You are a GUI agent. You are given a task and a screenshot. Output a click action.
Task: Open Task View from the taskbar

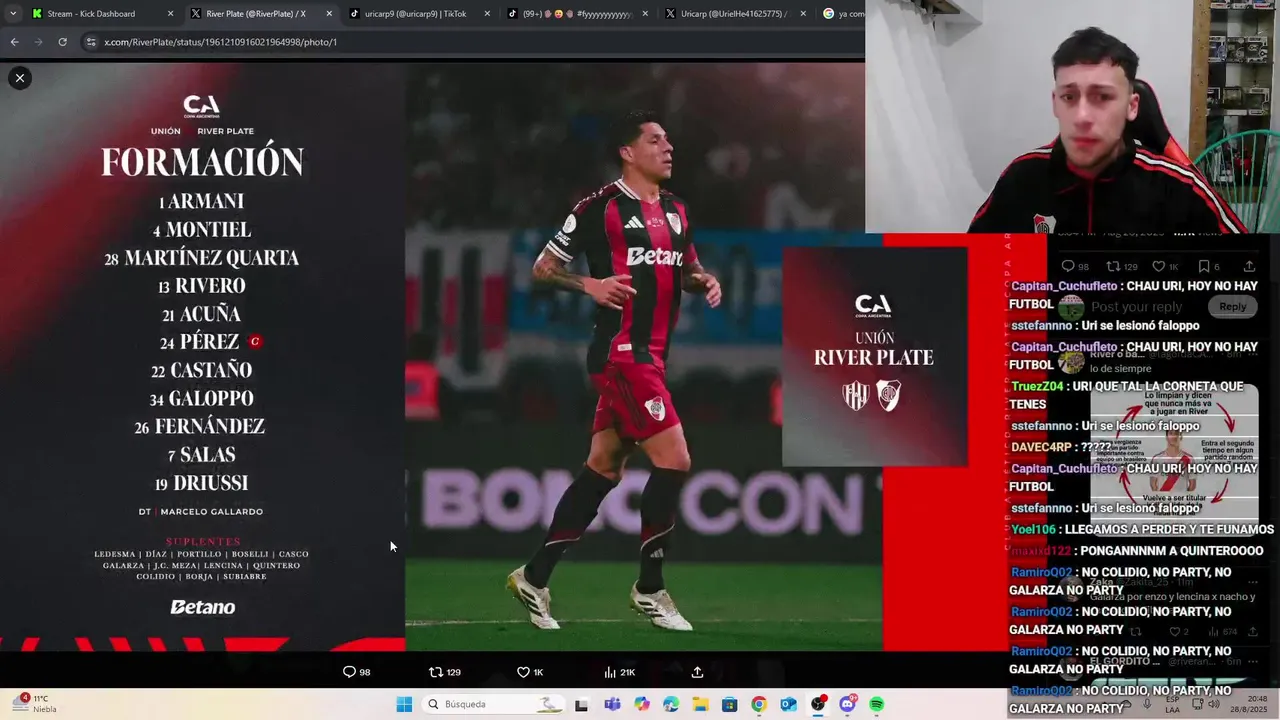[581, 704]
